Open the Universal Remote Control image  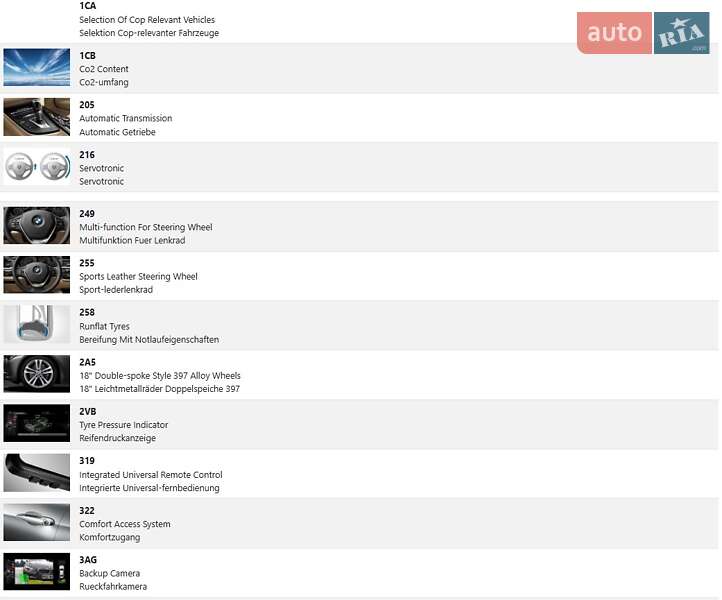37,473
